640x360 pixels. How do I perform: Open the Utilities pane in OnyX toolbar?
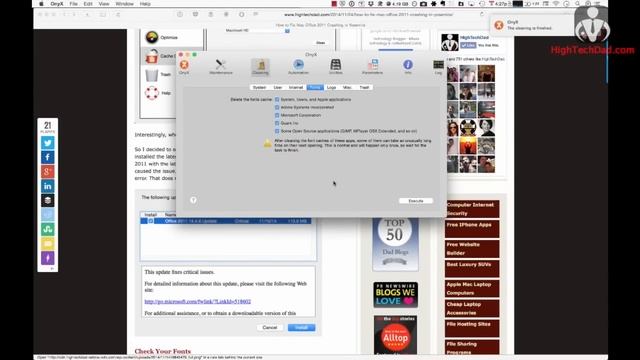336,67
